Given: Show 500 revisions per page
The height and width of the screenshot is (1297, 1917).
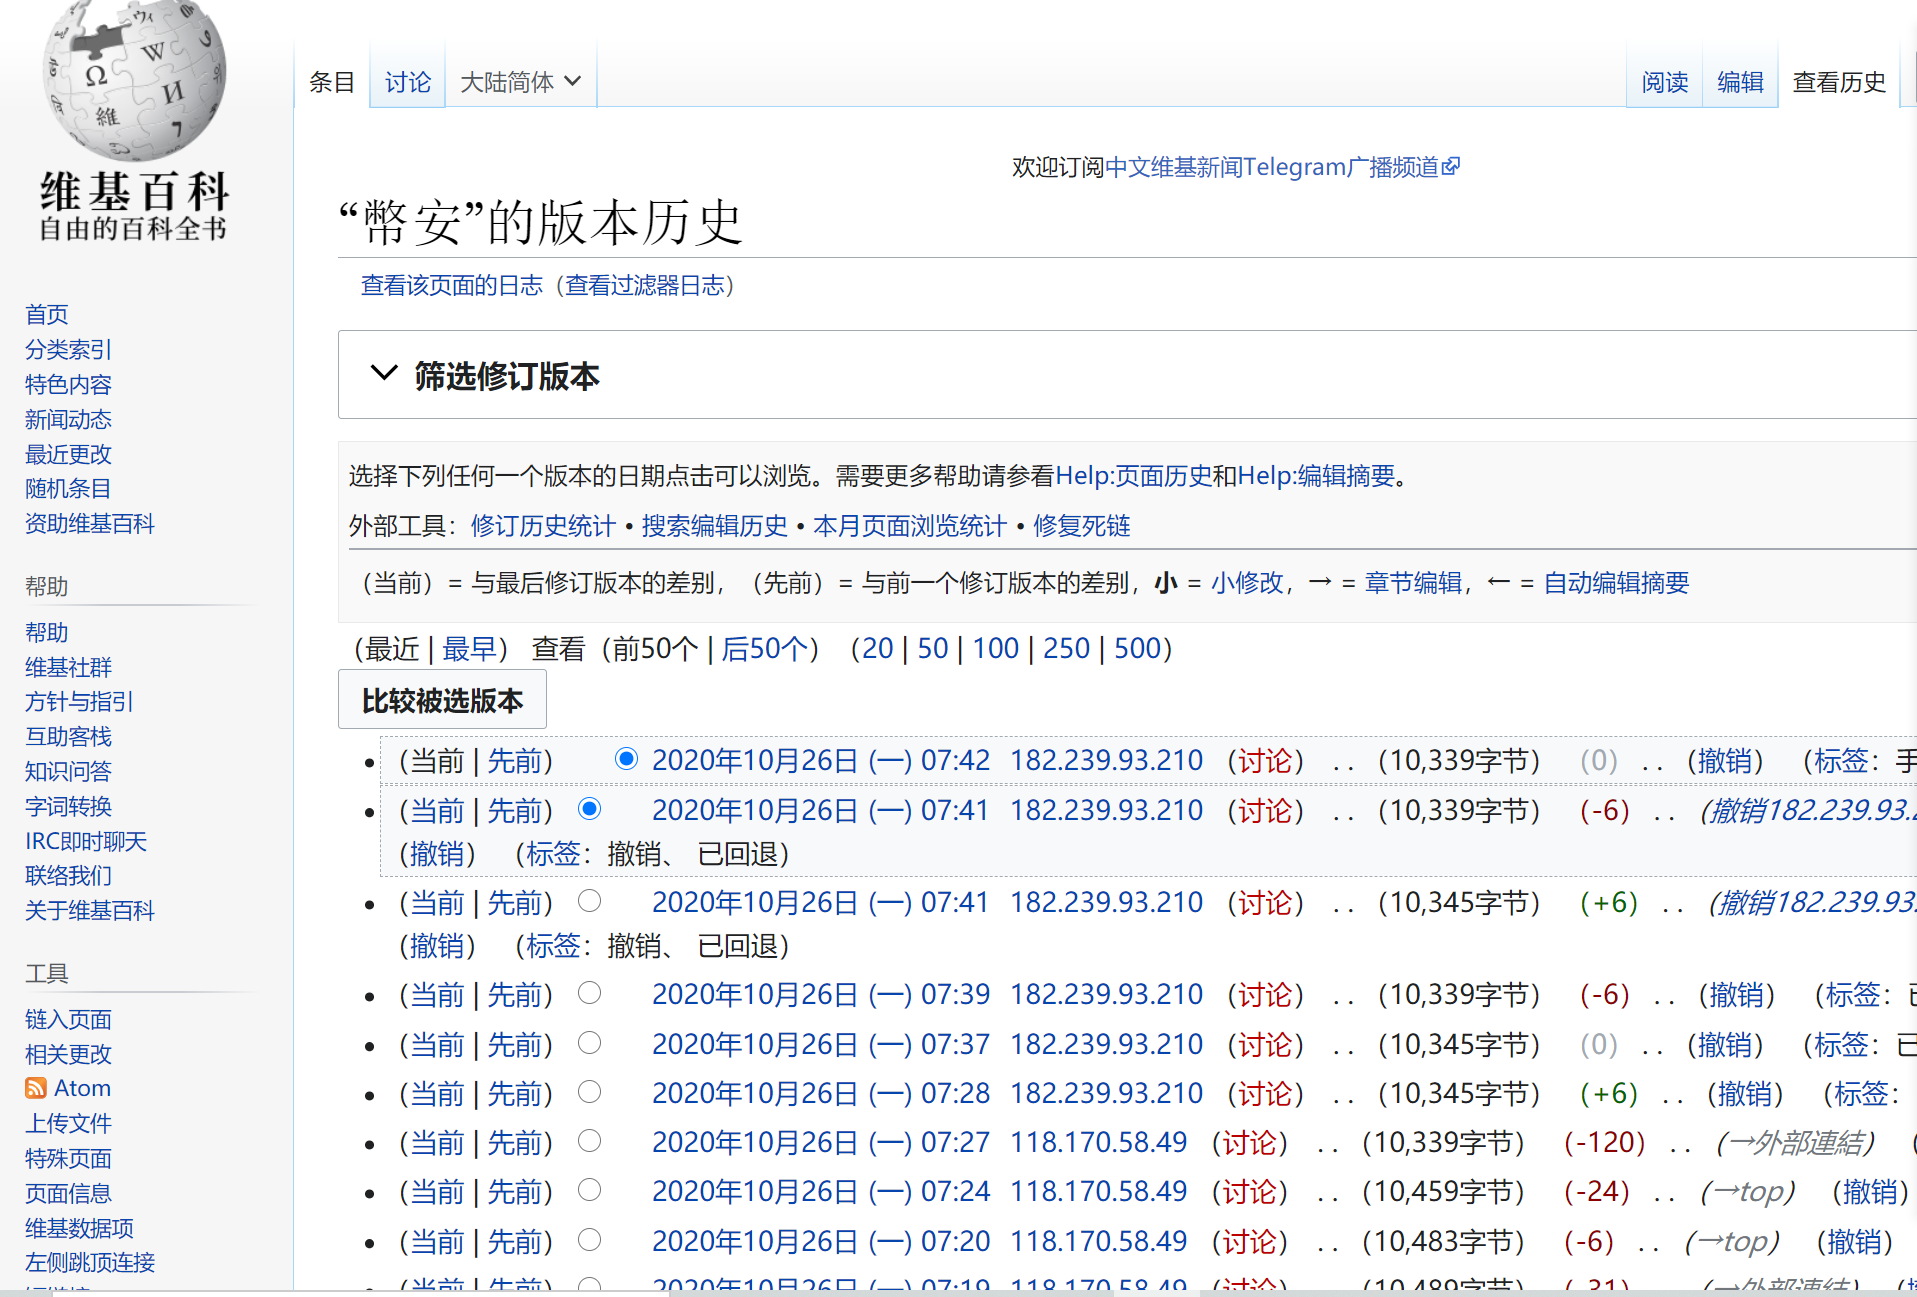Looking at the screenshot, I should (x=1137, y=648).
